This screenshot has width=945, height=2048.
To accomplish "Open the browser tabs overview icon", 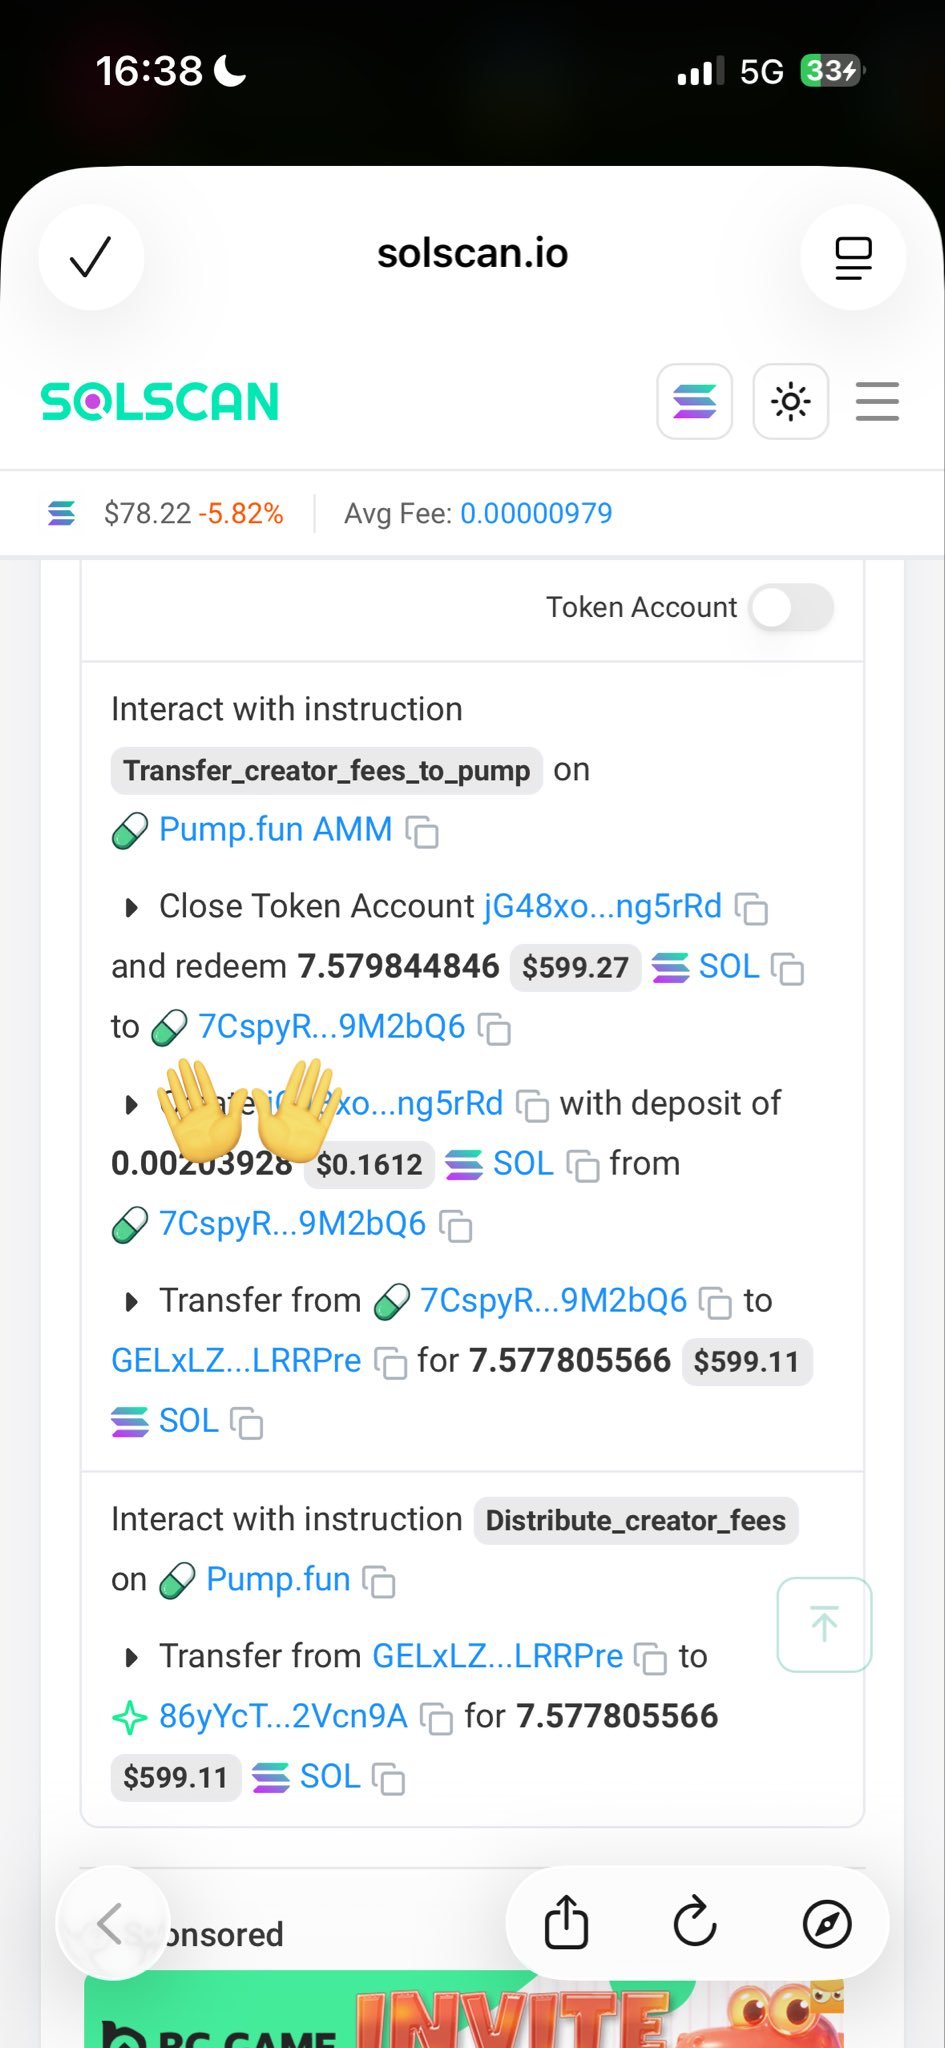I will click(x=853, y=257).
